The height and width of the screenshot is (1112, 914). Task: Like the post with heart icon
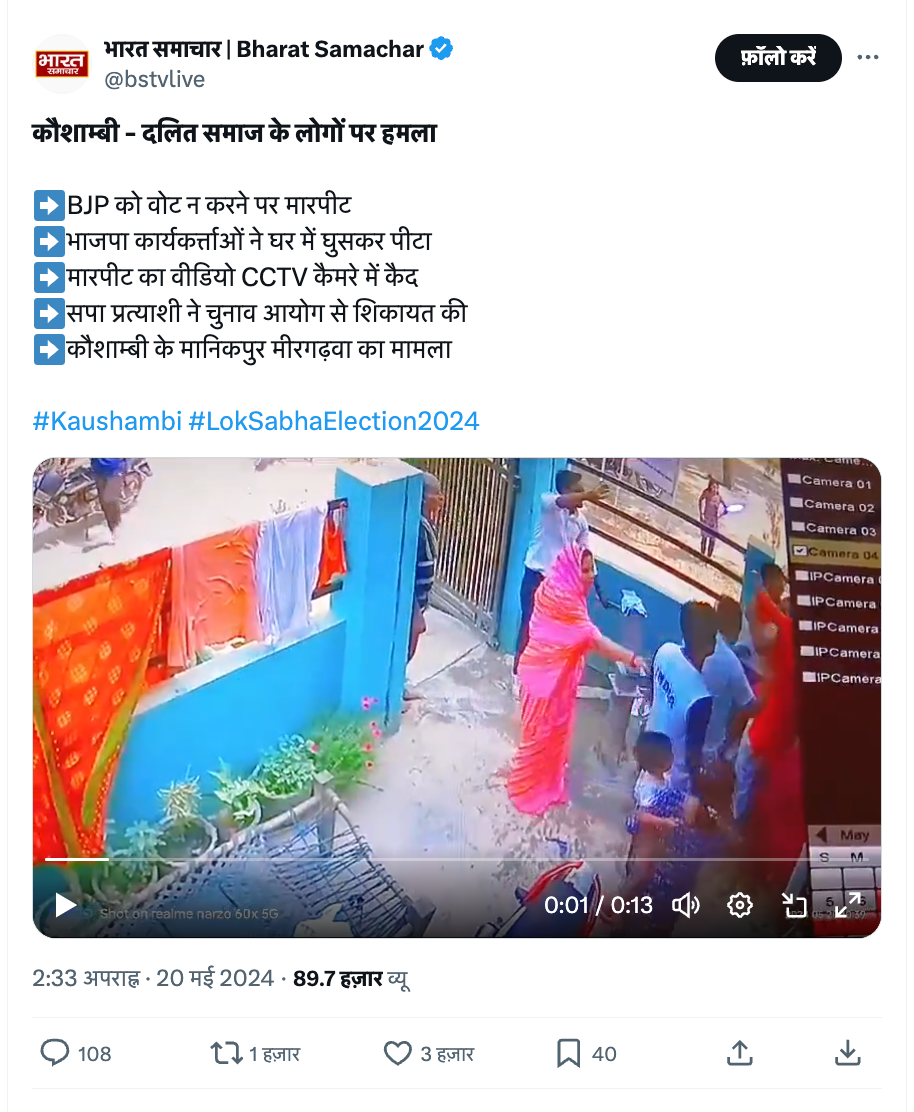[x=397, y=1053]
